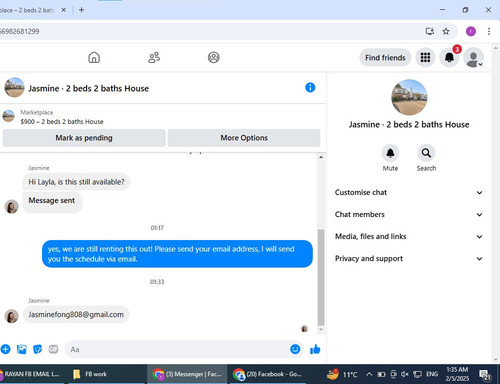
Task: Open the Friends icon in top navigation
Action: pos(154,57)
